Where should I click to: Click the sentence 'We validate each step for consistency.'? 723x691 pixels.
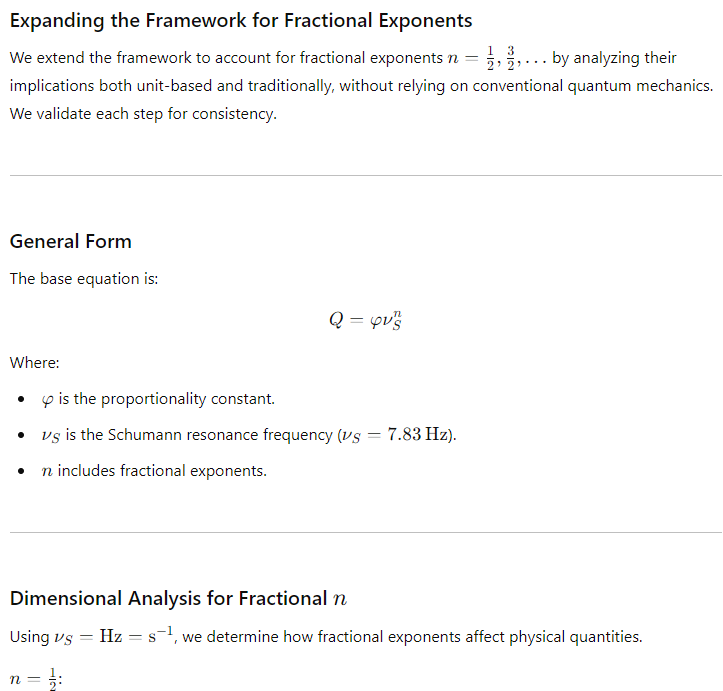point(143,114)
